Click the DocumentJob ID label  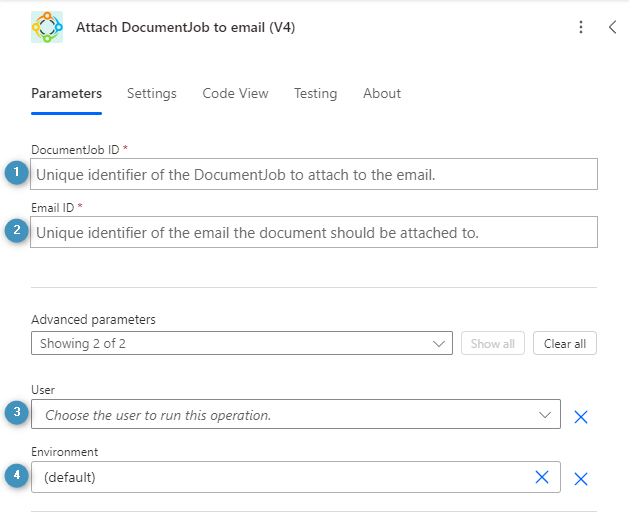tap(75, 150)
